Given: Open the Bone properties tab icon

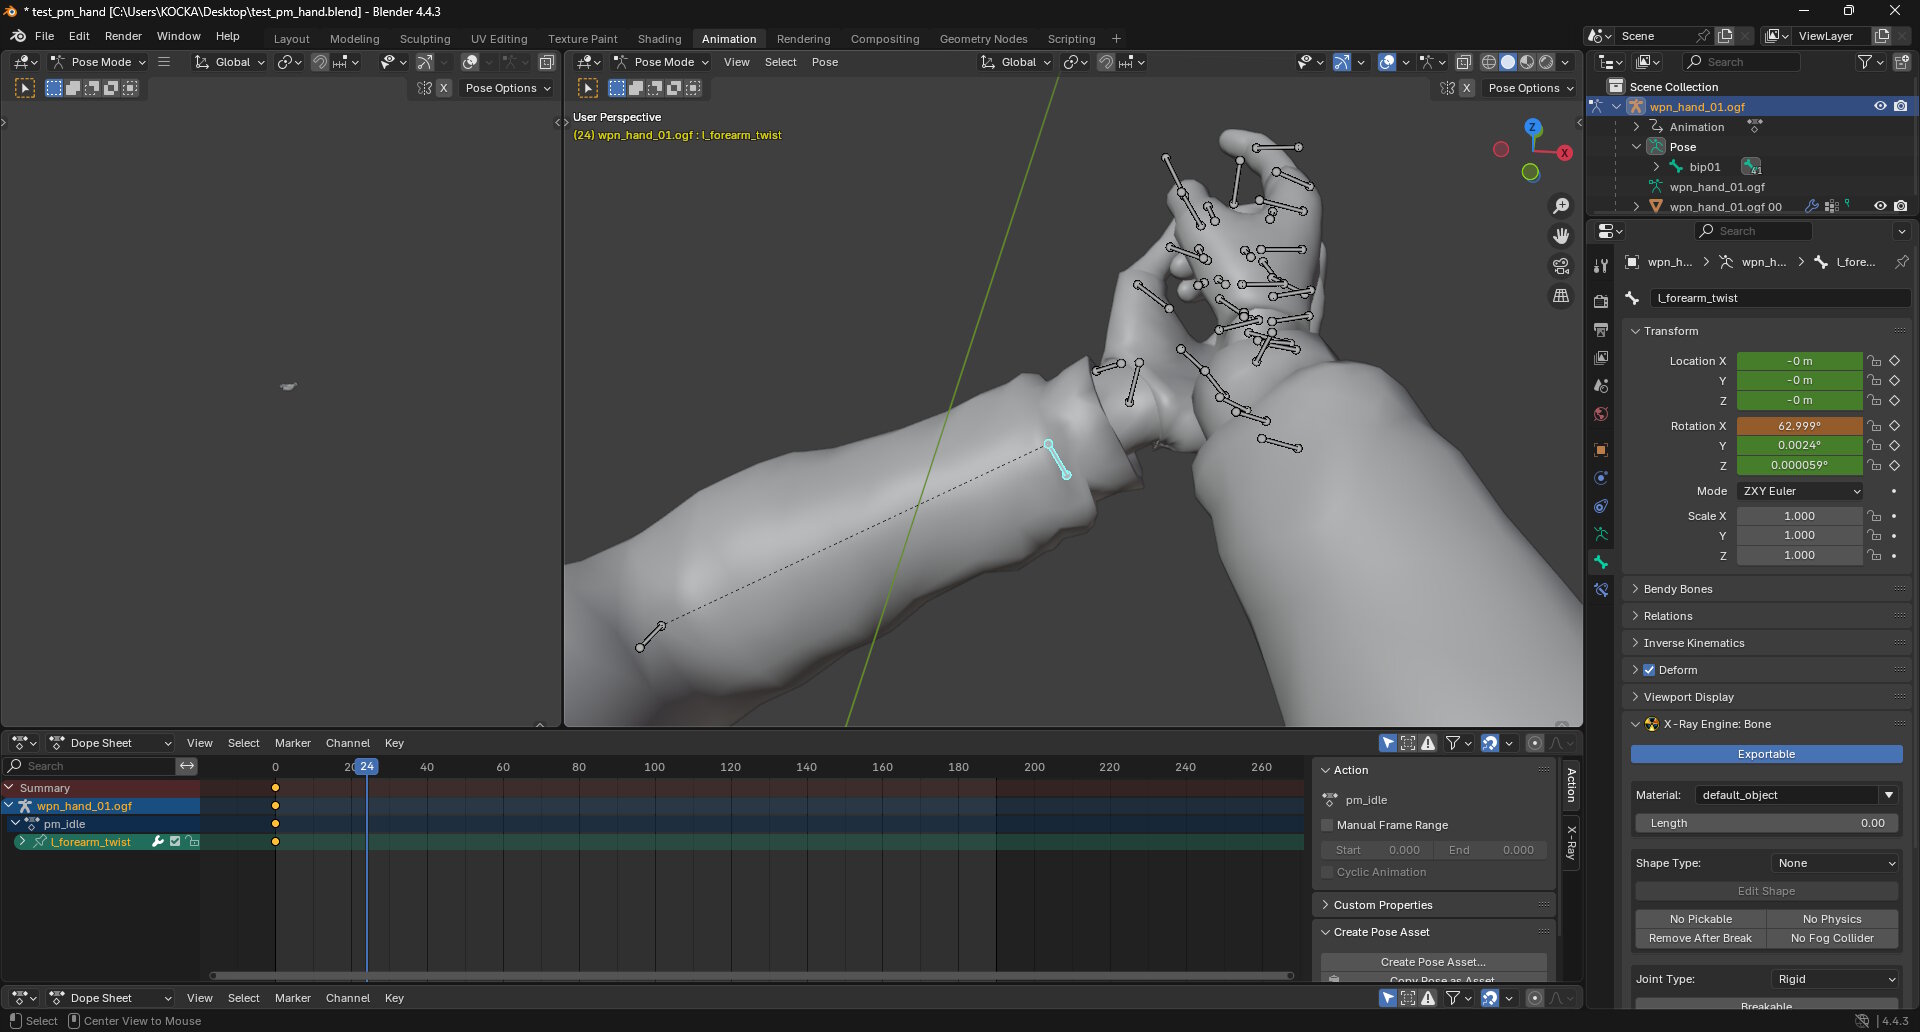Looking at the screenshot, I should 1601,563.
